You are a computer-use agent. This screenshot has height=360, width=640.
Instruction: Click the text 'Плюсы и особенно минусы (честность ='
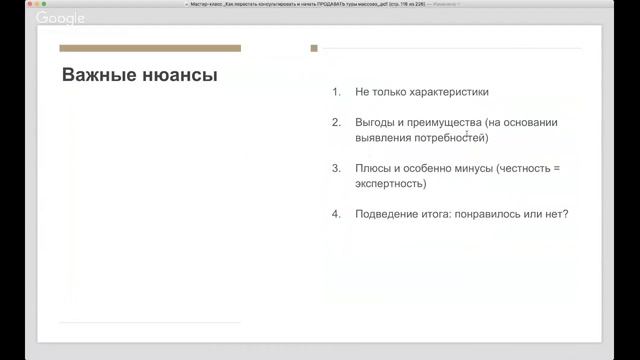click(458, 168)
